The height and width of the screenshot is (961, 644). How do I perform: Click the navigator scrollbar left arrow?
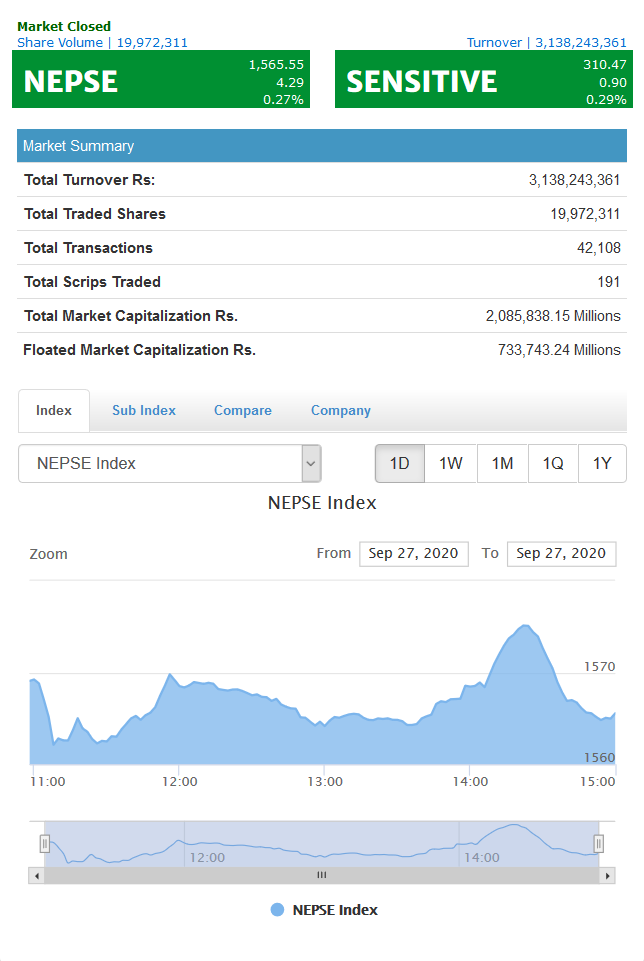37,875
